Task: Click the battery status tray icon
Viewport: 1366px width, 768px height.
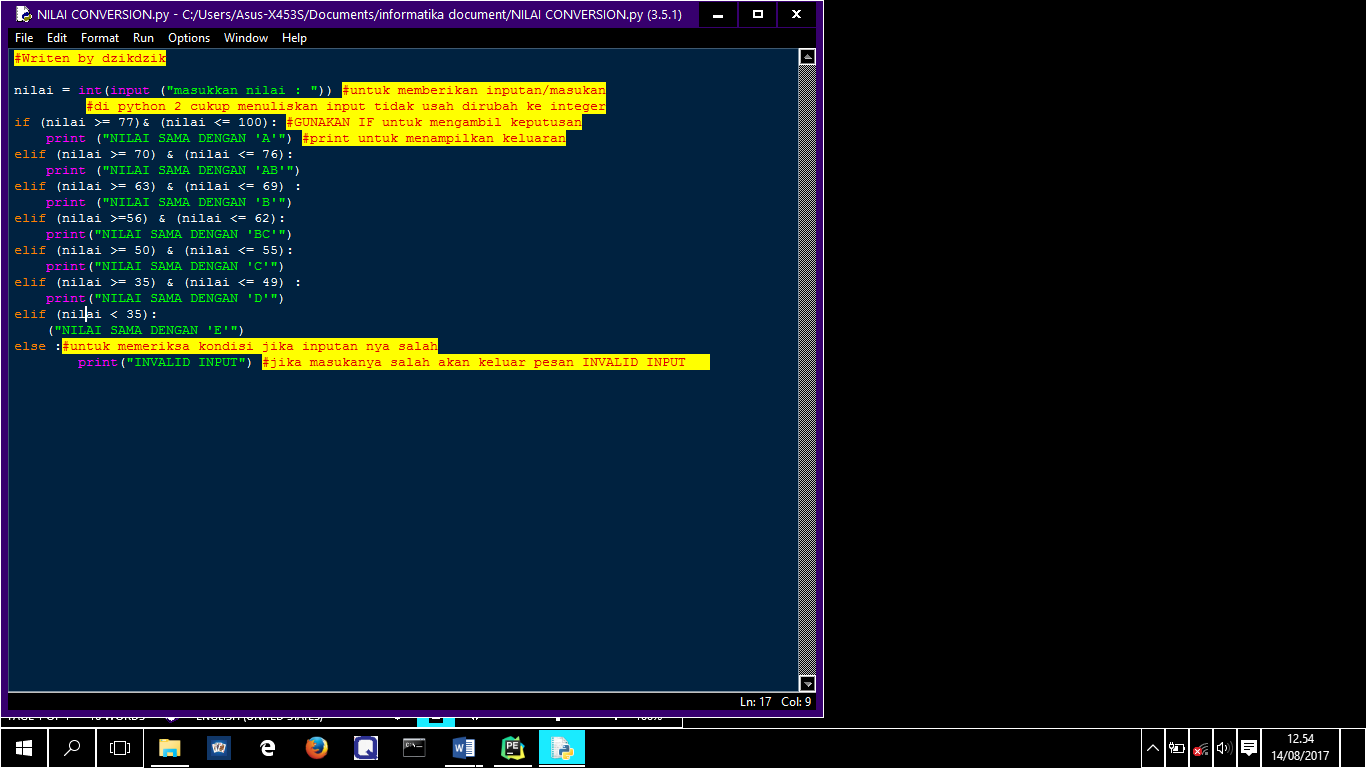Action: pos(1177,748)
